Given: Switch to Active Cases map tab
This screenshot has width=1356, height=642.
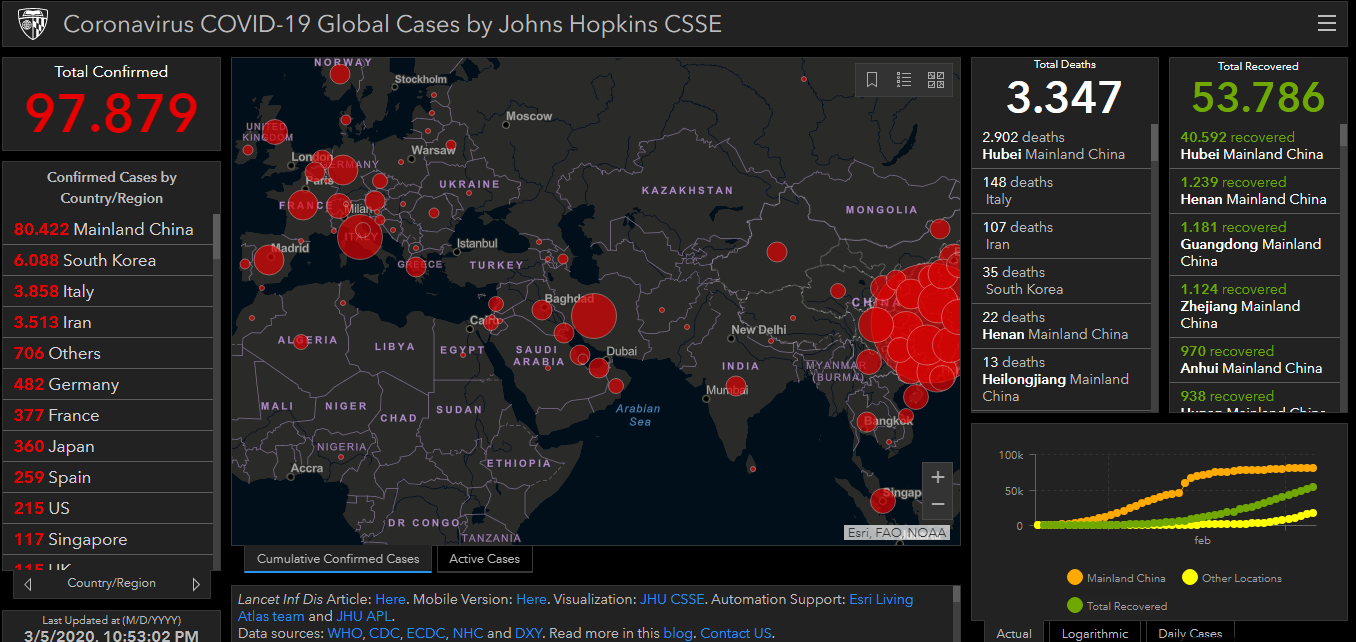Looking at the screenshot, I should (x=485, y=559).
